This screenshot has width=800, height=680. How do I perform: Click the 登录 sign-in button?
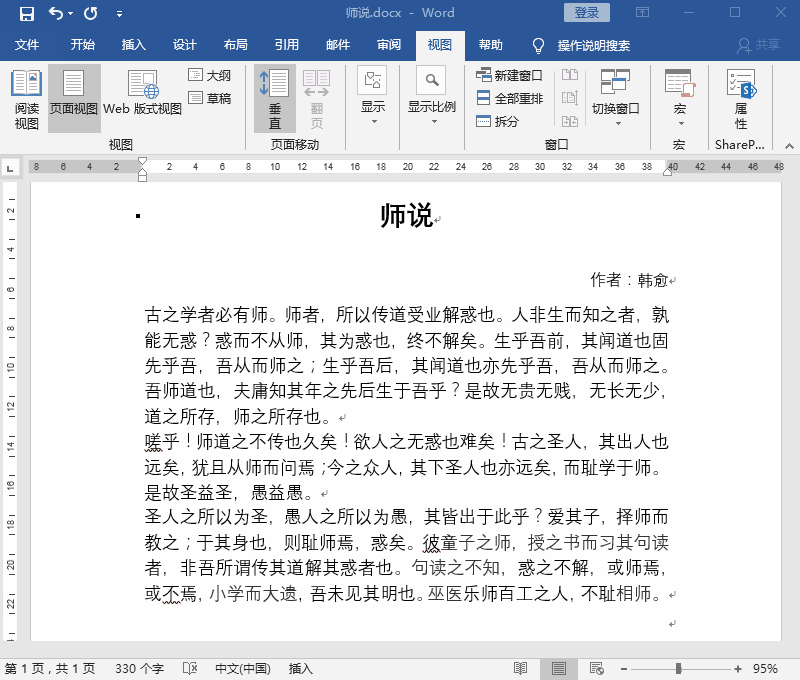point(586,12)
